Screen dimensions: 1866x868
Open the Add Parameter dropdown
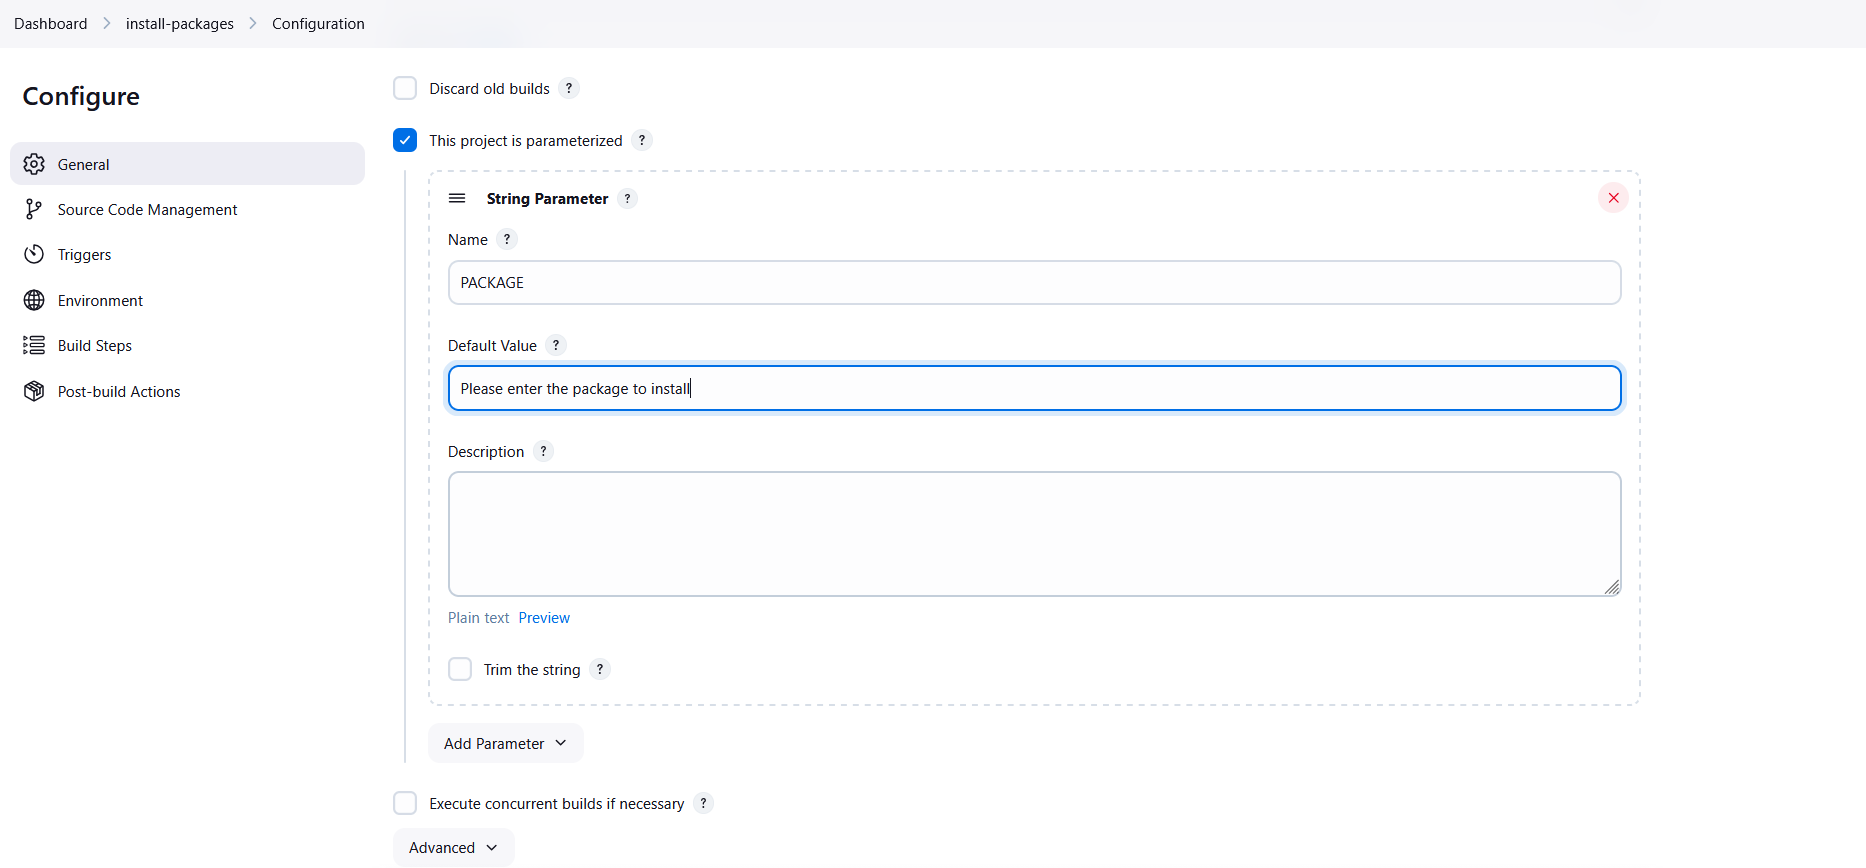pyautogui.click(x=505, y=743)
